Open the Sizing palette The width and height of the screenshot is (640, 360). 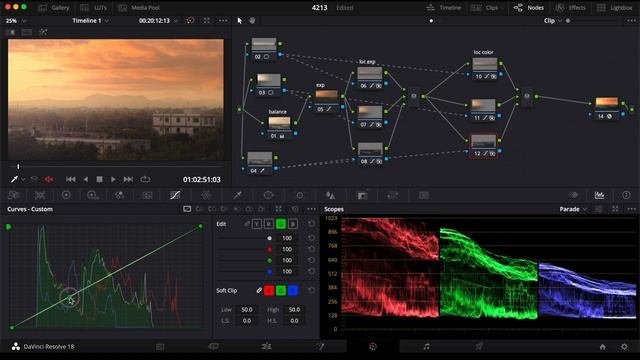393,195
